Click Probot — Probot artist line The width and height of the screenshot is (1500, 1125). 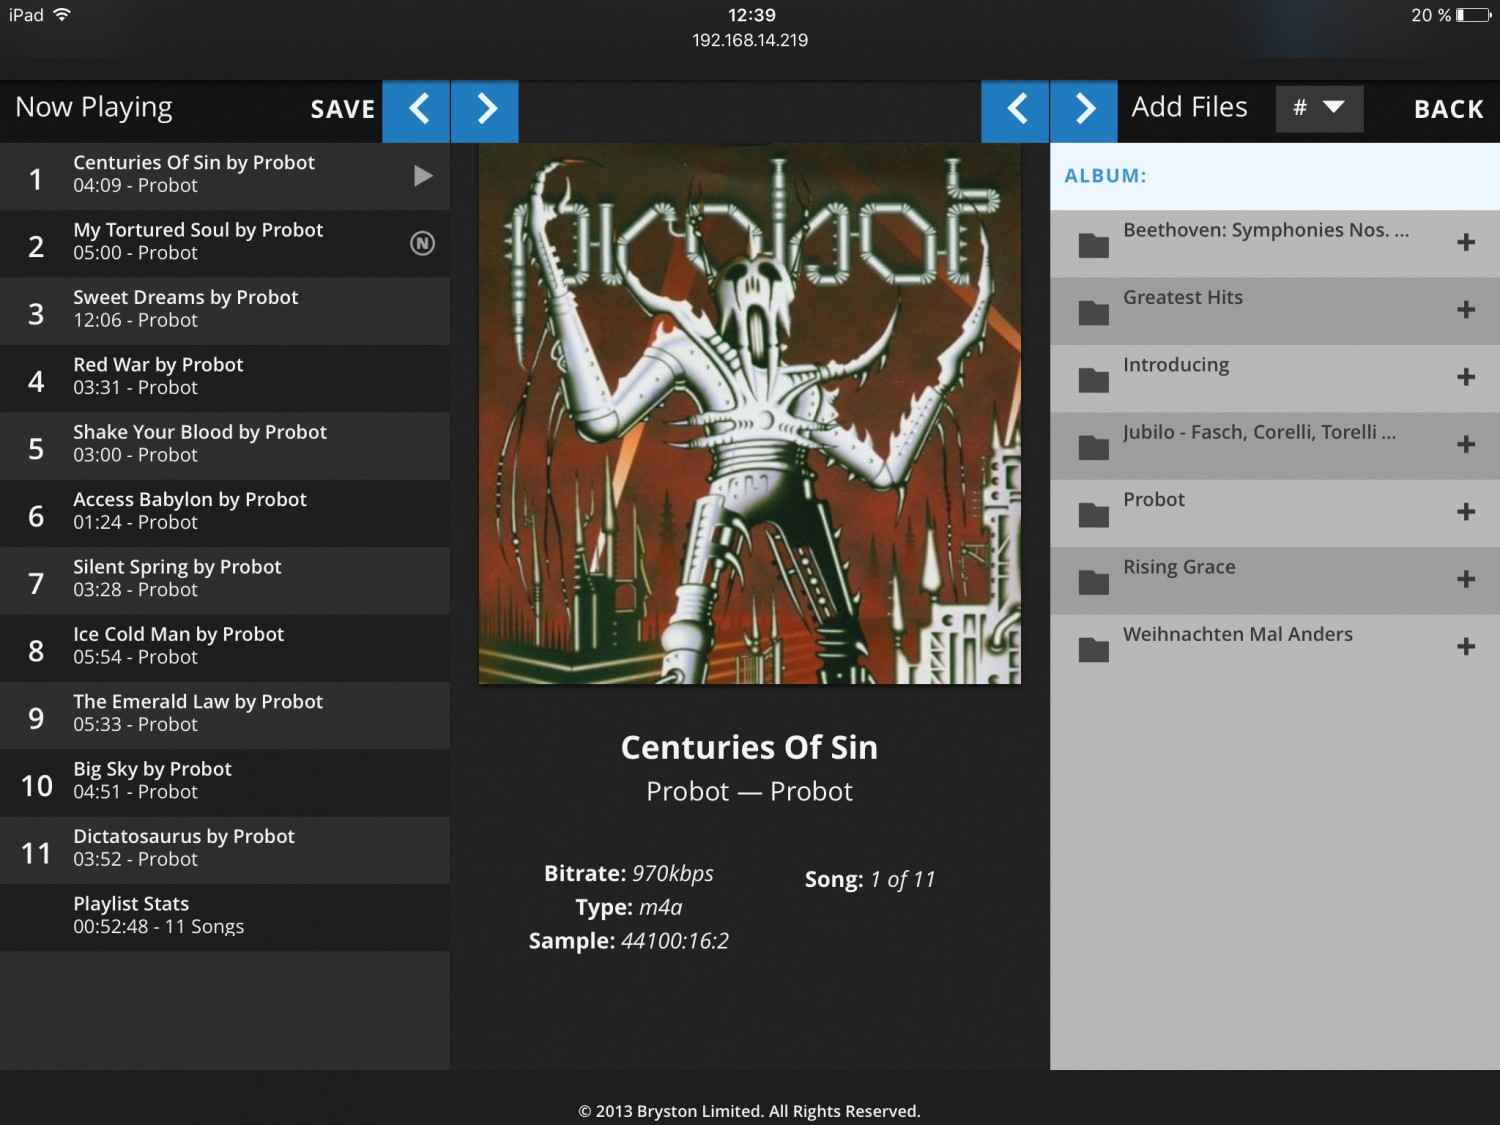pos(749,791)
